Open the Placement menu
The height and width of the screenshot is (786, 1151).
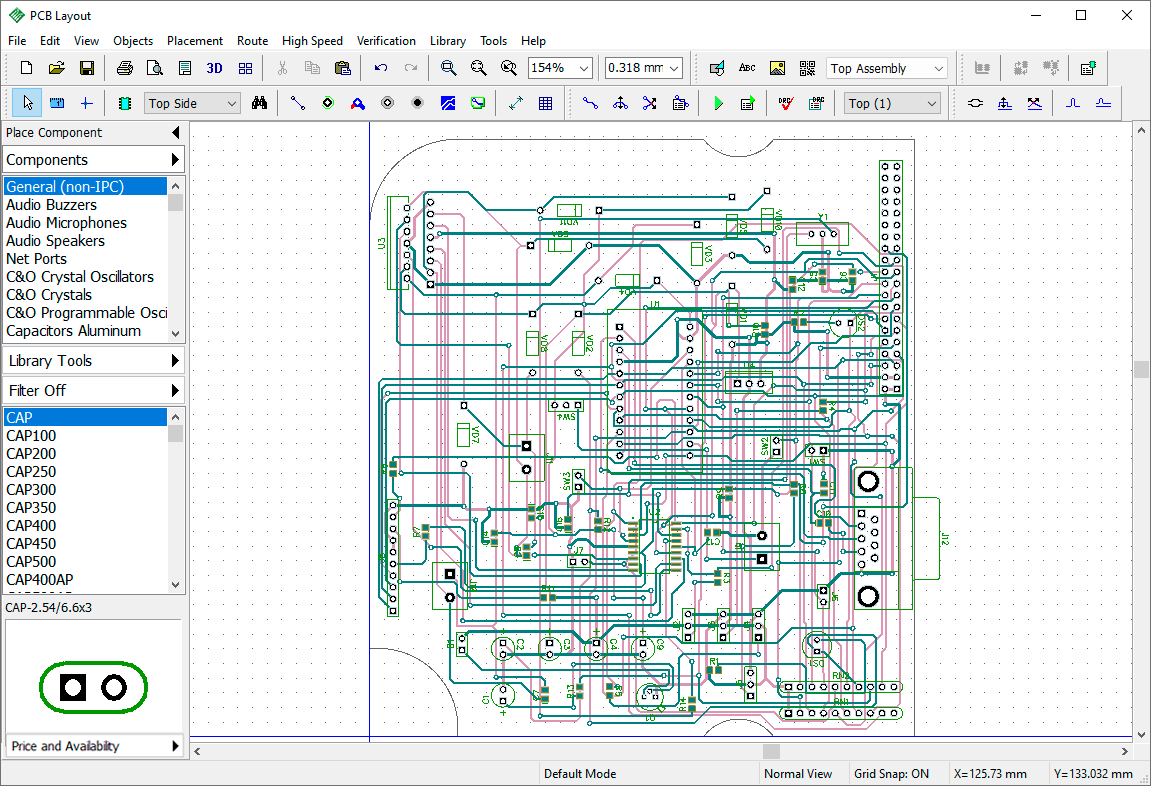pyautogui.click(x=195, y=41)
